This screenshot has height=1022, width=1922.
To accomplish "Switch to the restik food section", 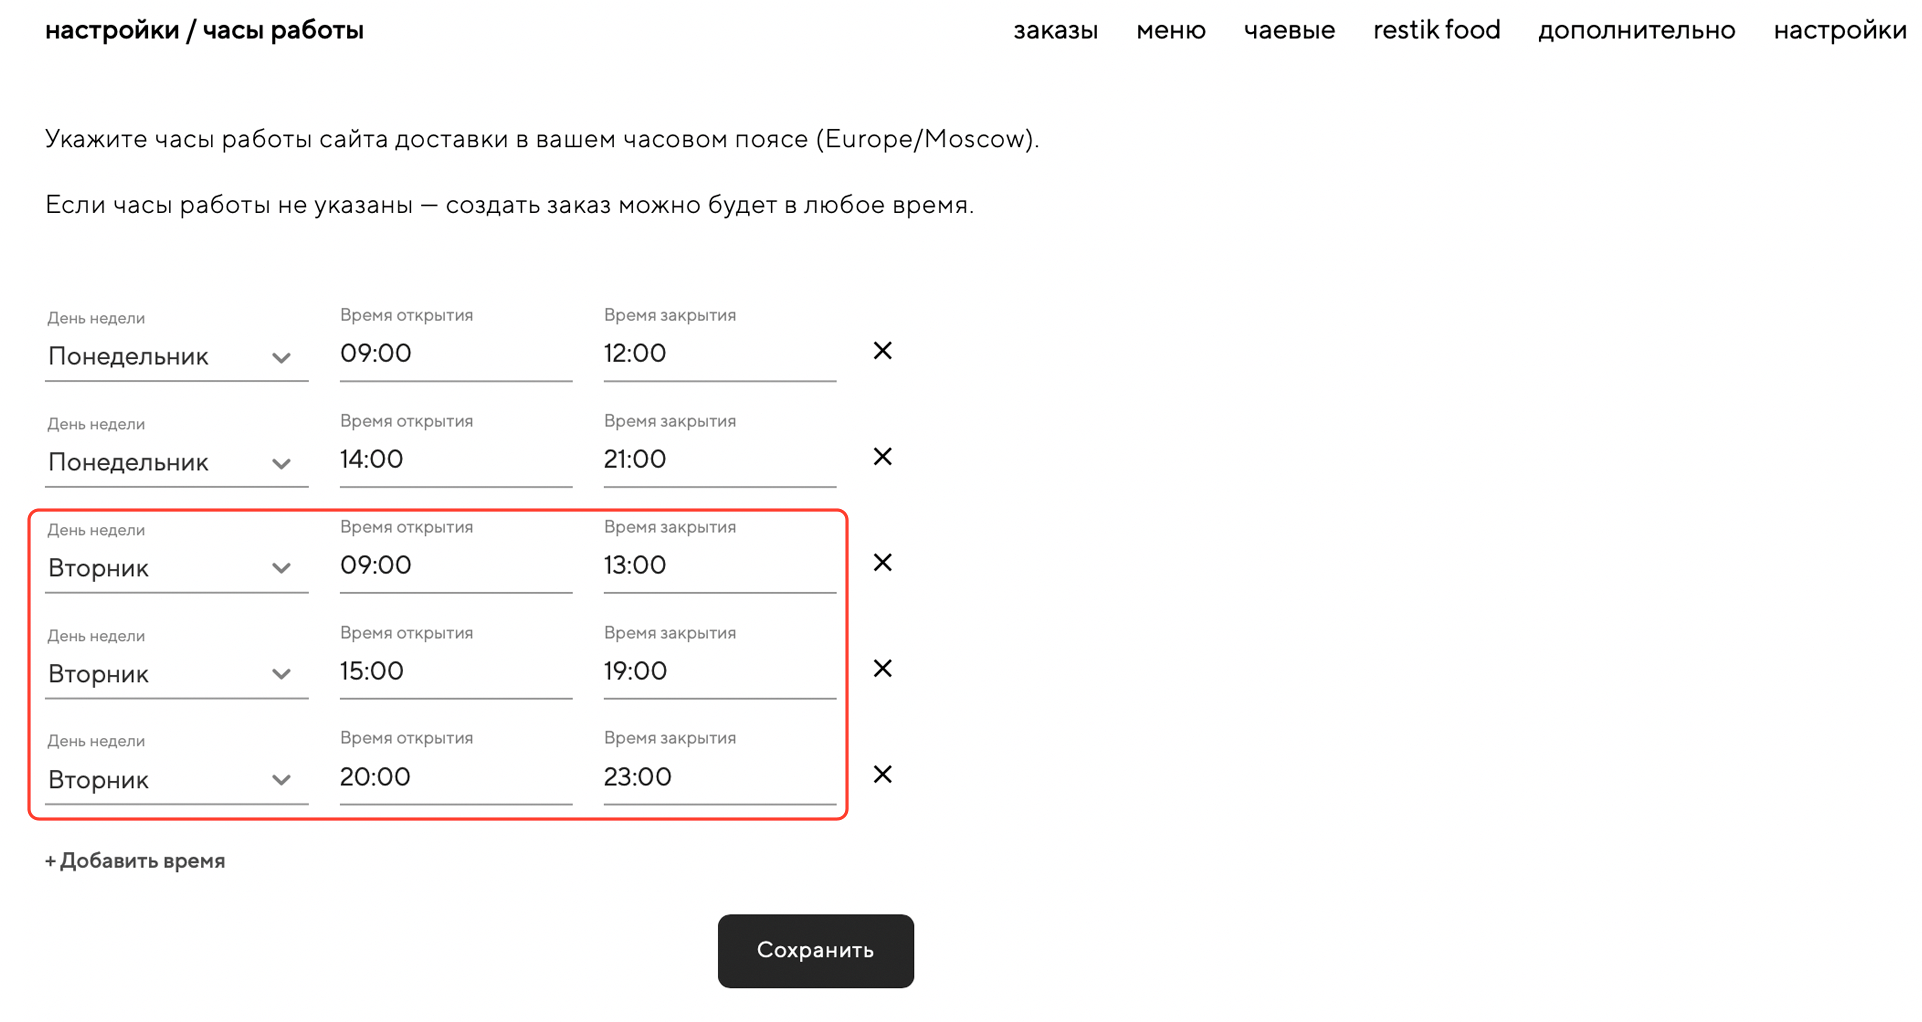I will [x=1436, y=31].
